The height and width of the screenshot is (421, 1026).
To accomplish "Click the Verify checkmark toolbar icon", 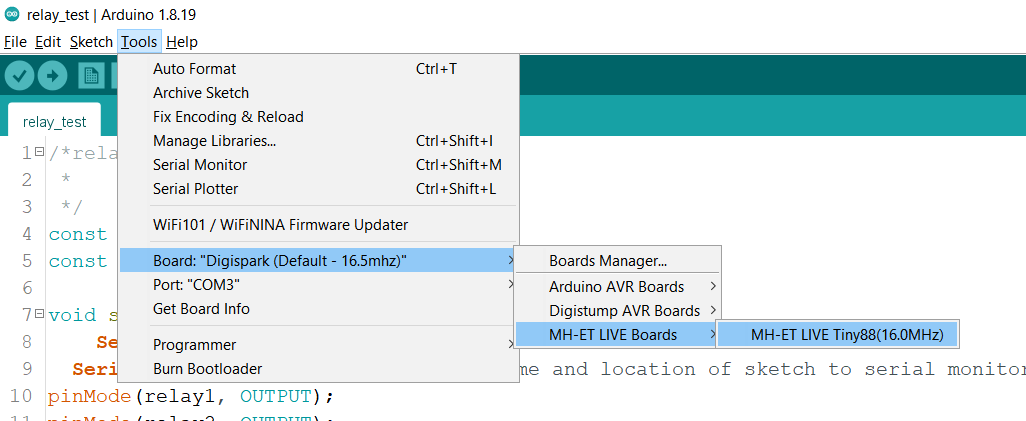I will click(20, 76).
